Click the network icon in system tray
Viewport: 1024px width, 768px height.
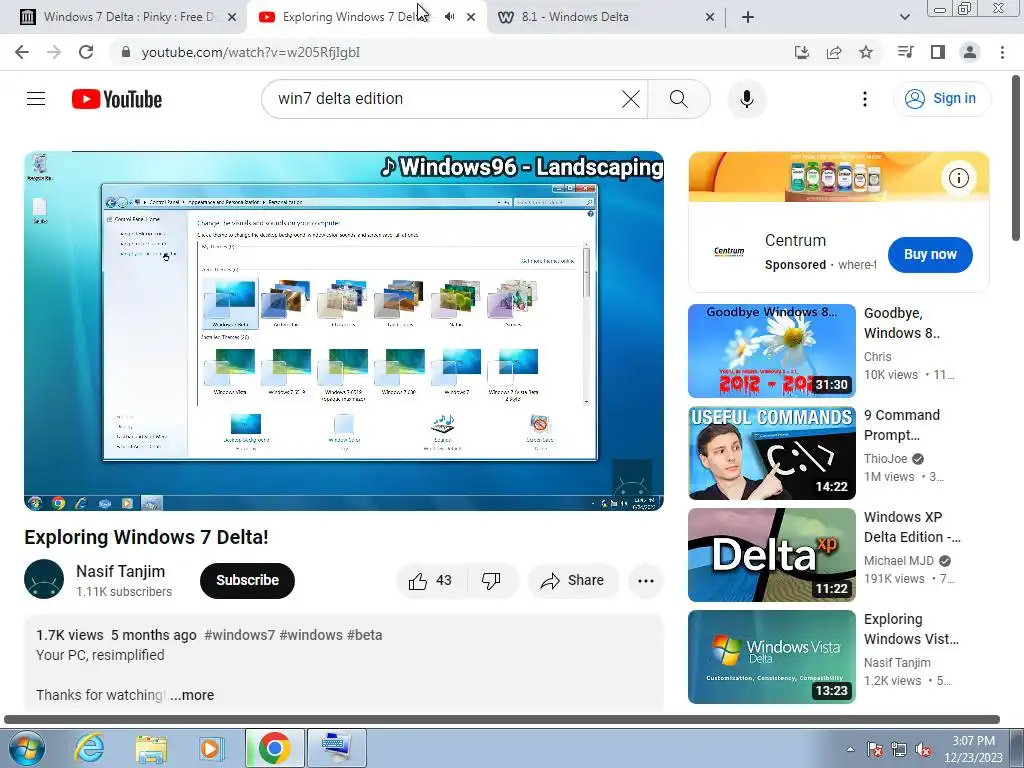click(x=899, y=750)
